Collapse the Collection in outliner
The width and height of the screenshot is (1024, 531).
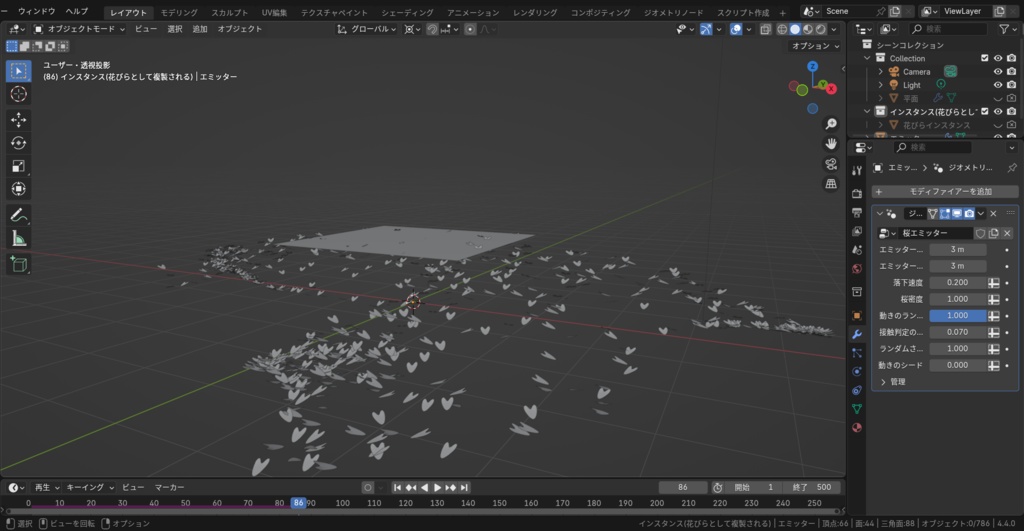click(867, 58)
